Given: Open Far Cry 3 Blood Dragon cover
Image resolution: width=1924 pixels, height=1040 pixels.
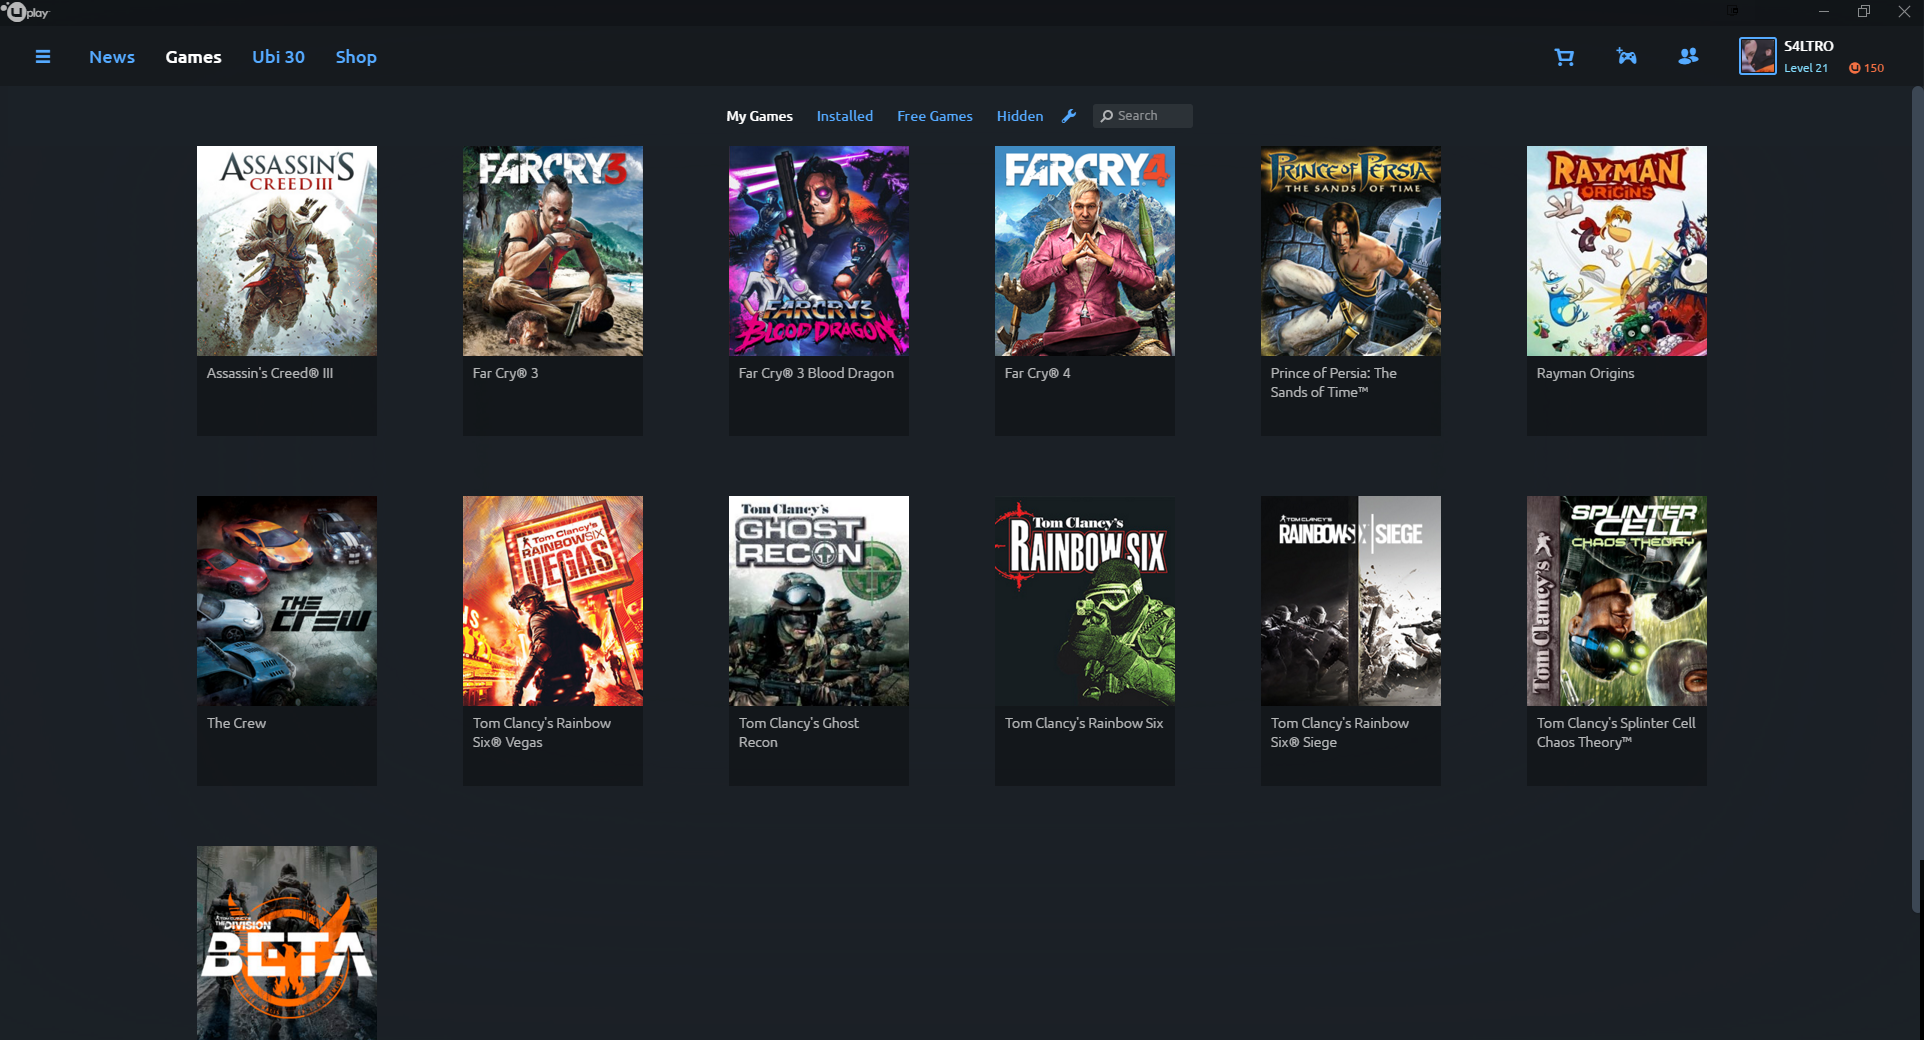Looking at the screenshot, I should (819, 251).
